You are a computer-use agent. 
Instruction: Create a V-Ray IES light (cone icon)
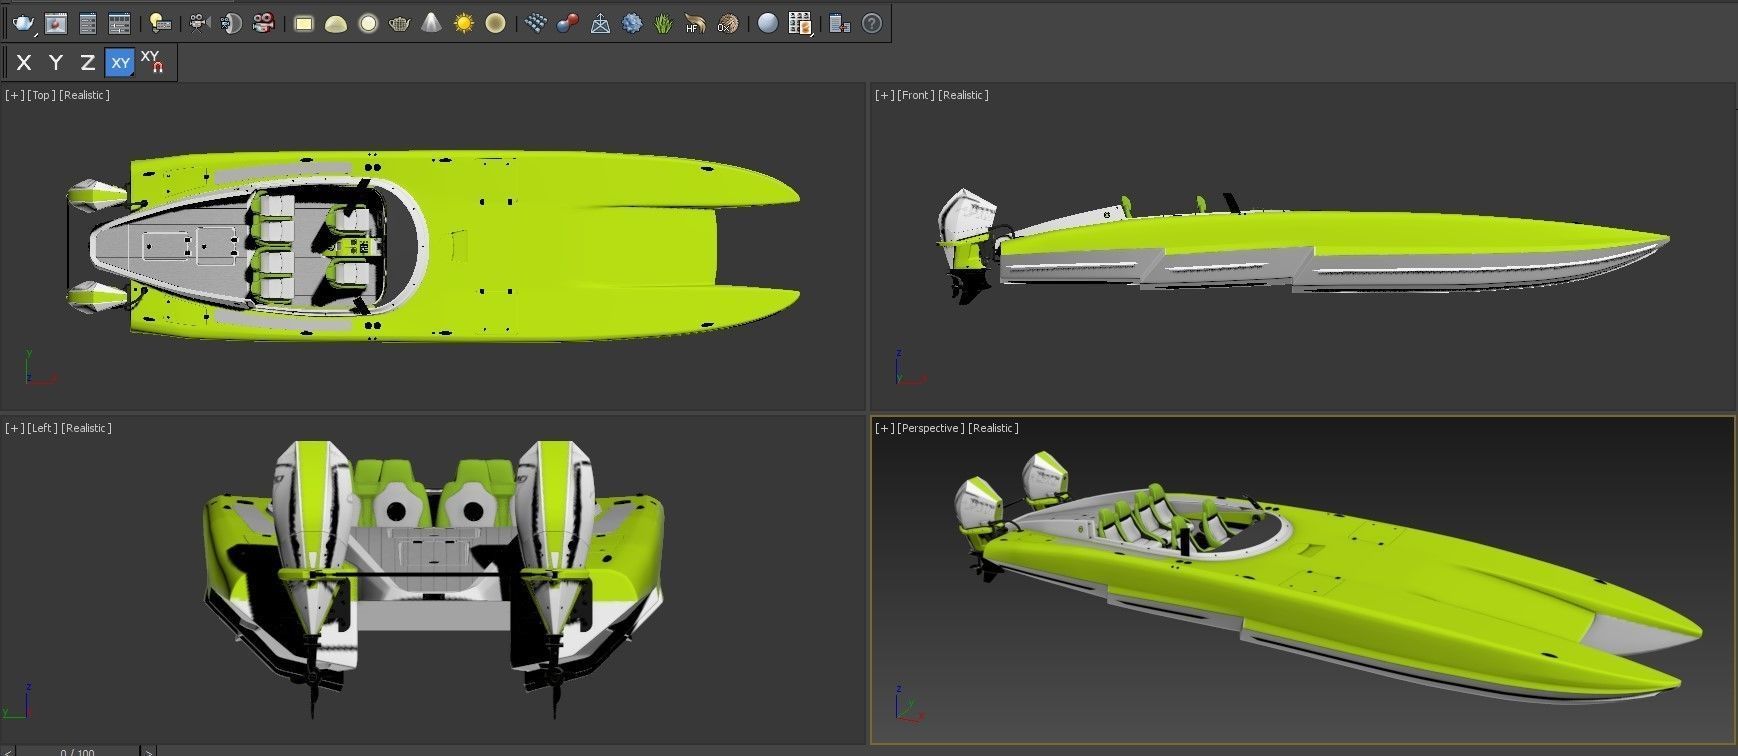(431, 23)
